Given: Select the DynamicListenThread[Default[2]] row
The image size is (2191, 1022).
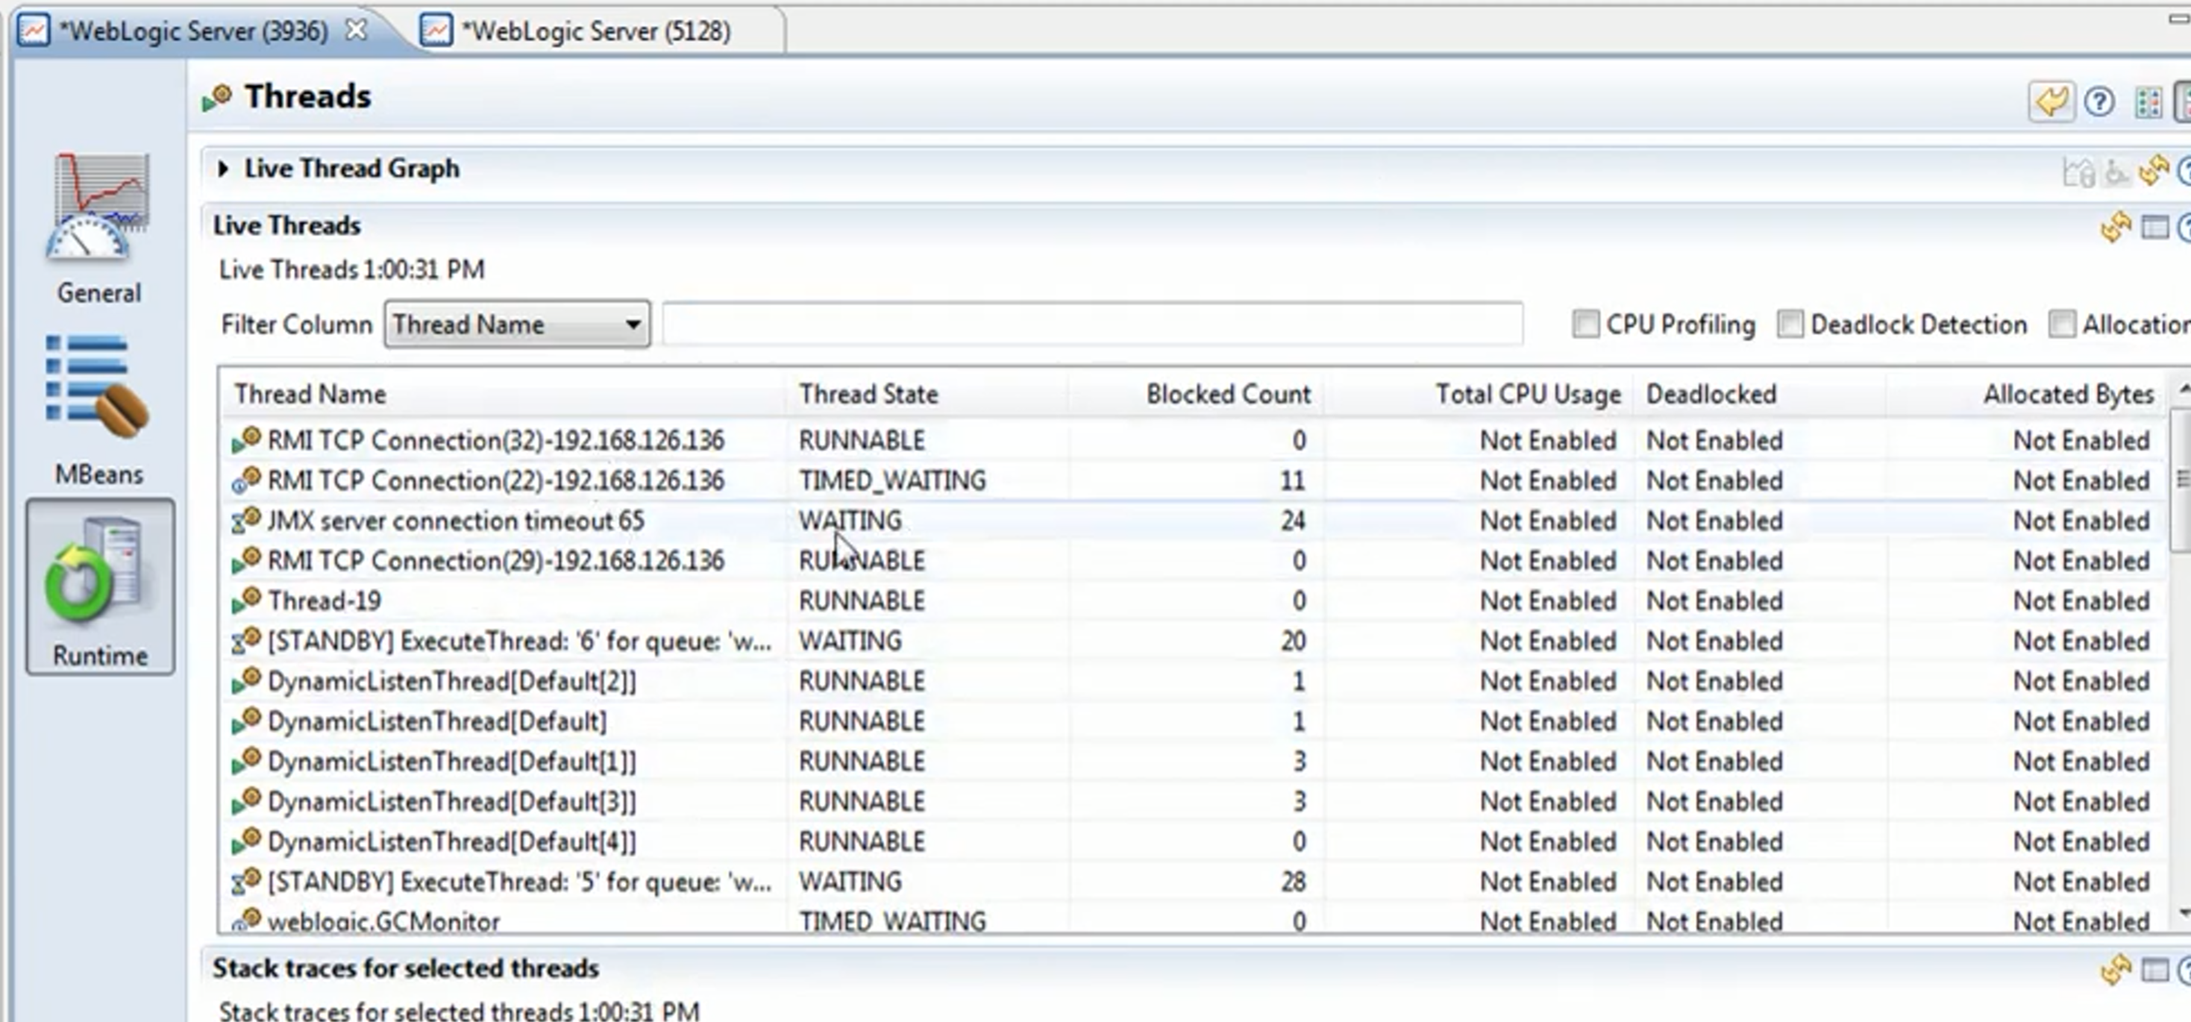Looking at the screenshot, I should [1193, 681].
